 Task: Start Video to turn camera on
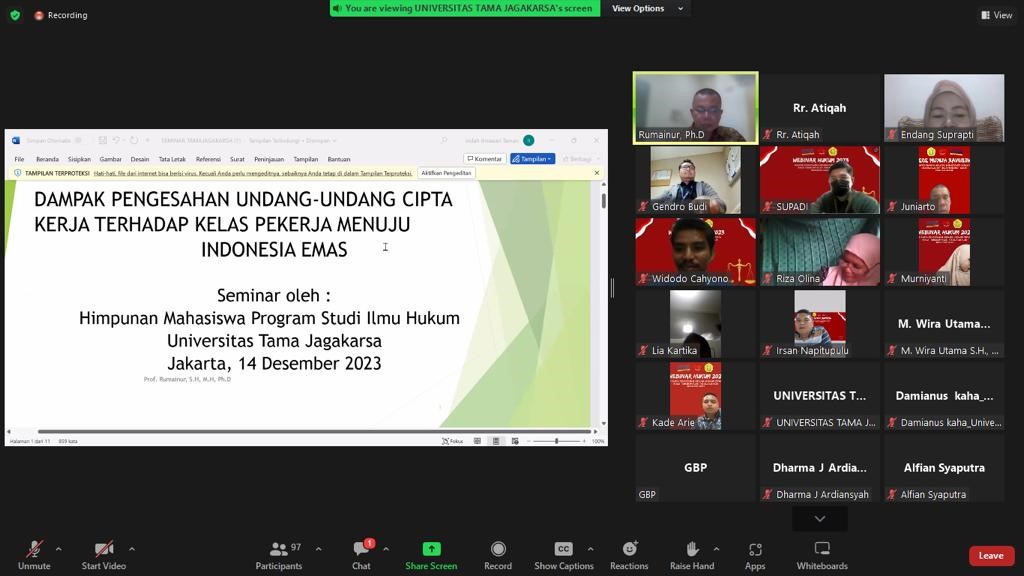104,555
